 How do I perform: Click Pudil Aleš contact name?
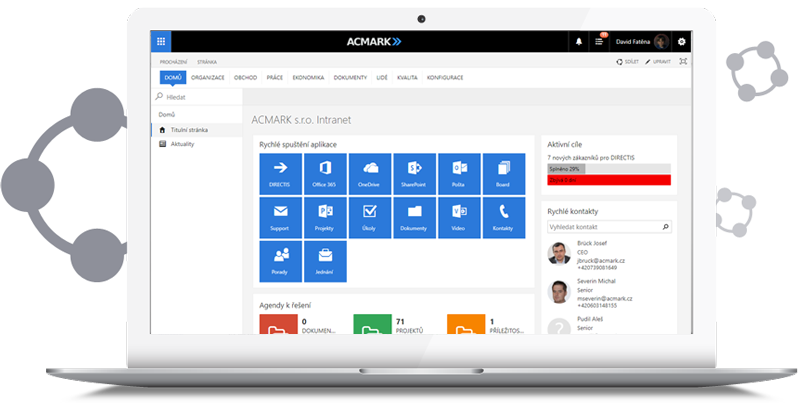click(590, 319)
